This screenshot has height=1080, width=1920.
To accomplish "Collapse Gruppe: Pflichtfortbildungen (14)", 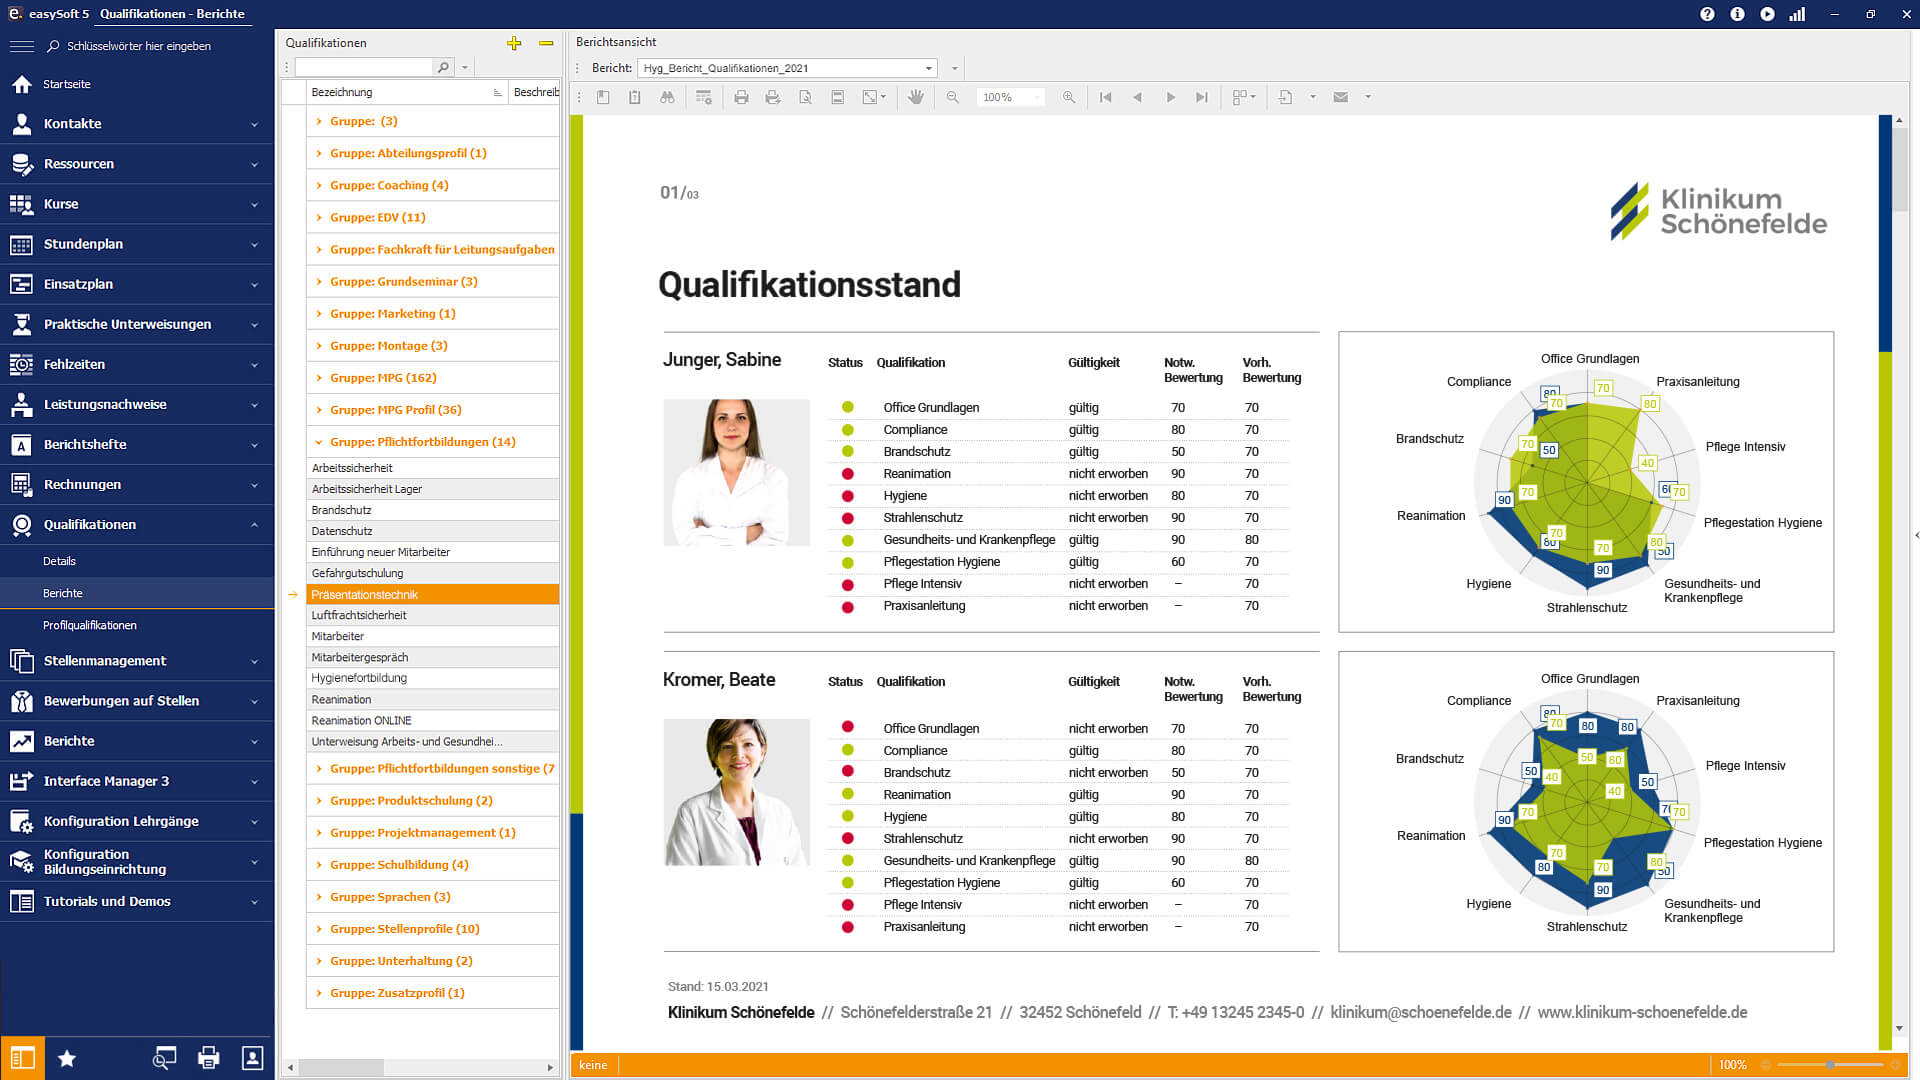I will pyautogui.click(x=319, y=442).
